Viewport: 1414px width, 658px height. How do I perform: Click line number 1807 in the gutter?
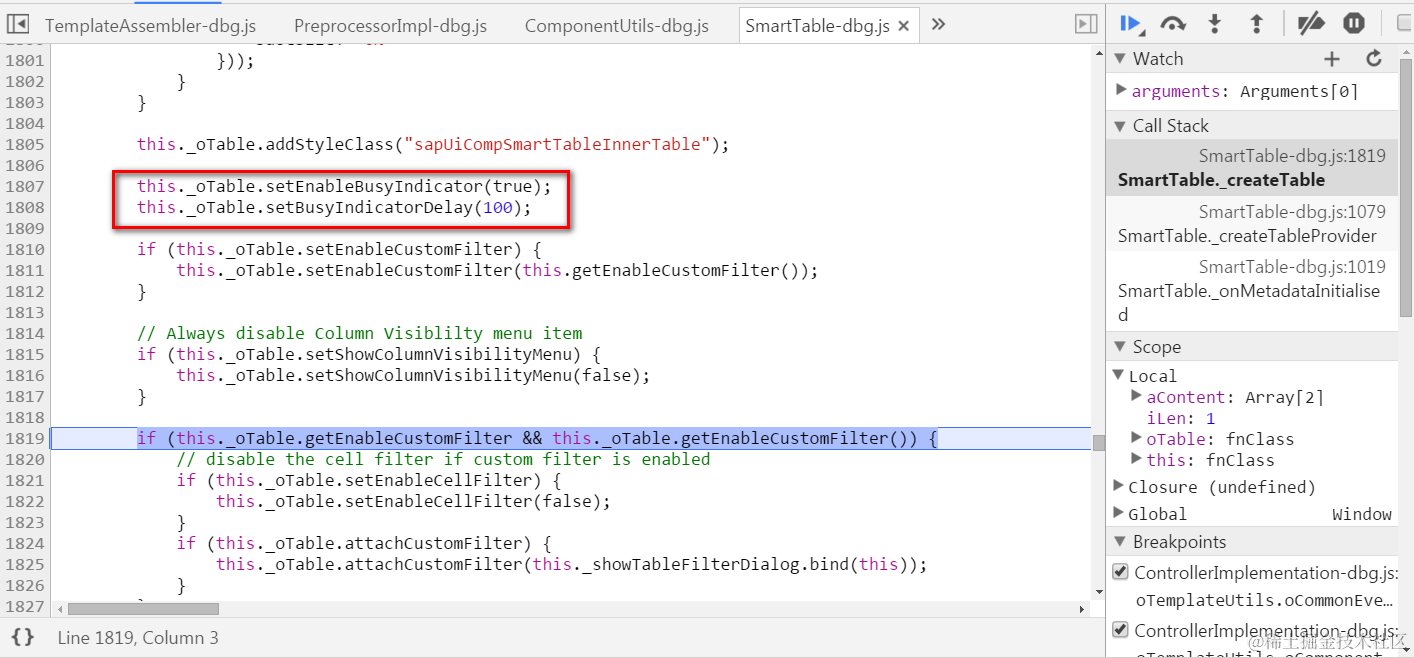click(x=25, y=186)
